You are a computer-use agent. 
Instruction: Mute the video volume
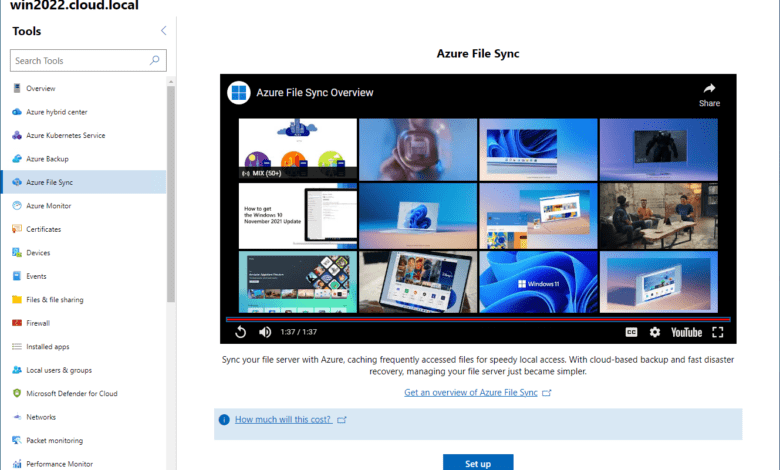(265, 332)
